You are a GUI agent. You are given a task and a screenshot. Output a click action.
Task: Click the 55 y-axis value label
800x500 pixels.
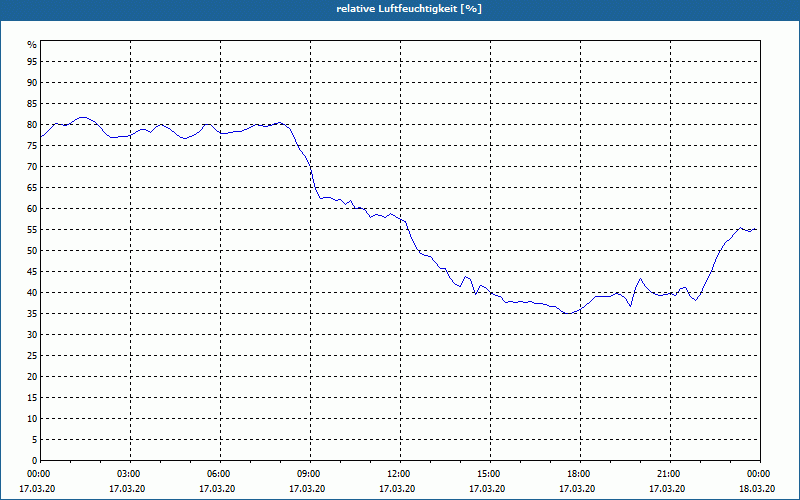[32, 230]
